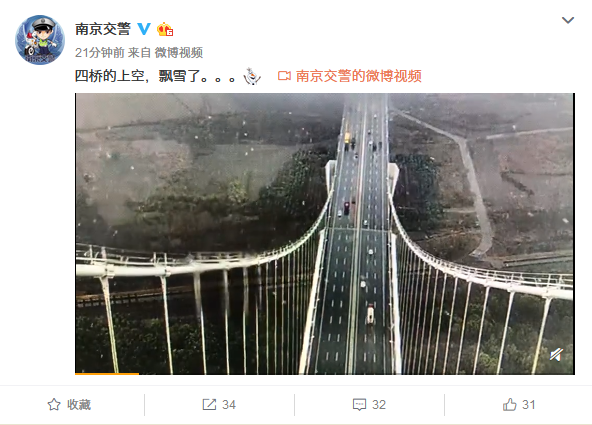Click the crown membership badge icon

click(x=165, y=29)
